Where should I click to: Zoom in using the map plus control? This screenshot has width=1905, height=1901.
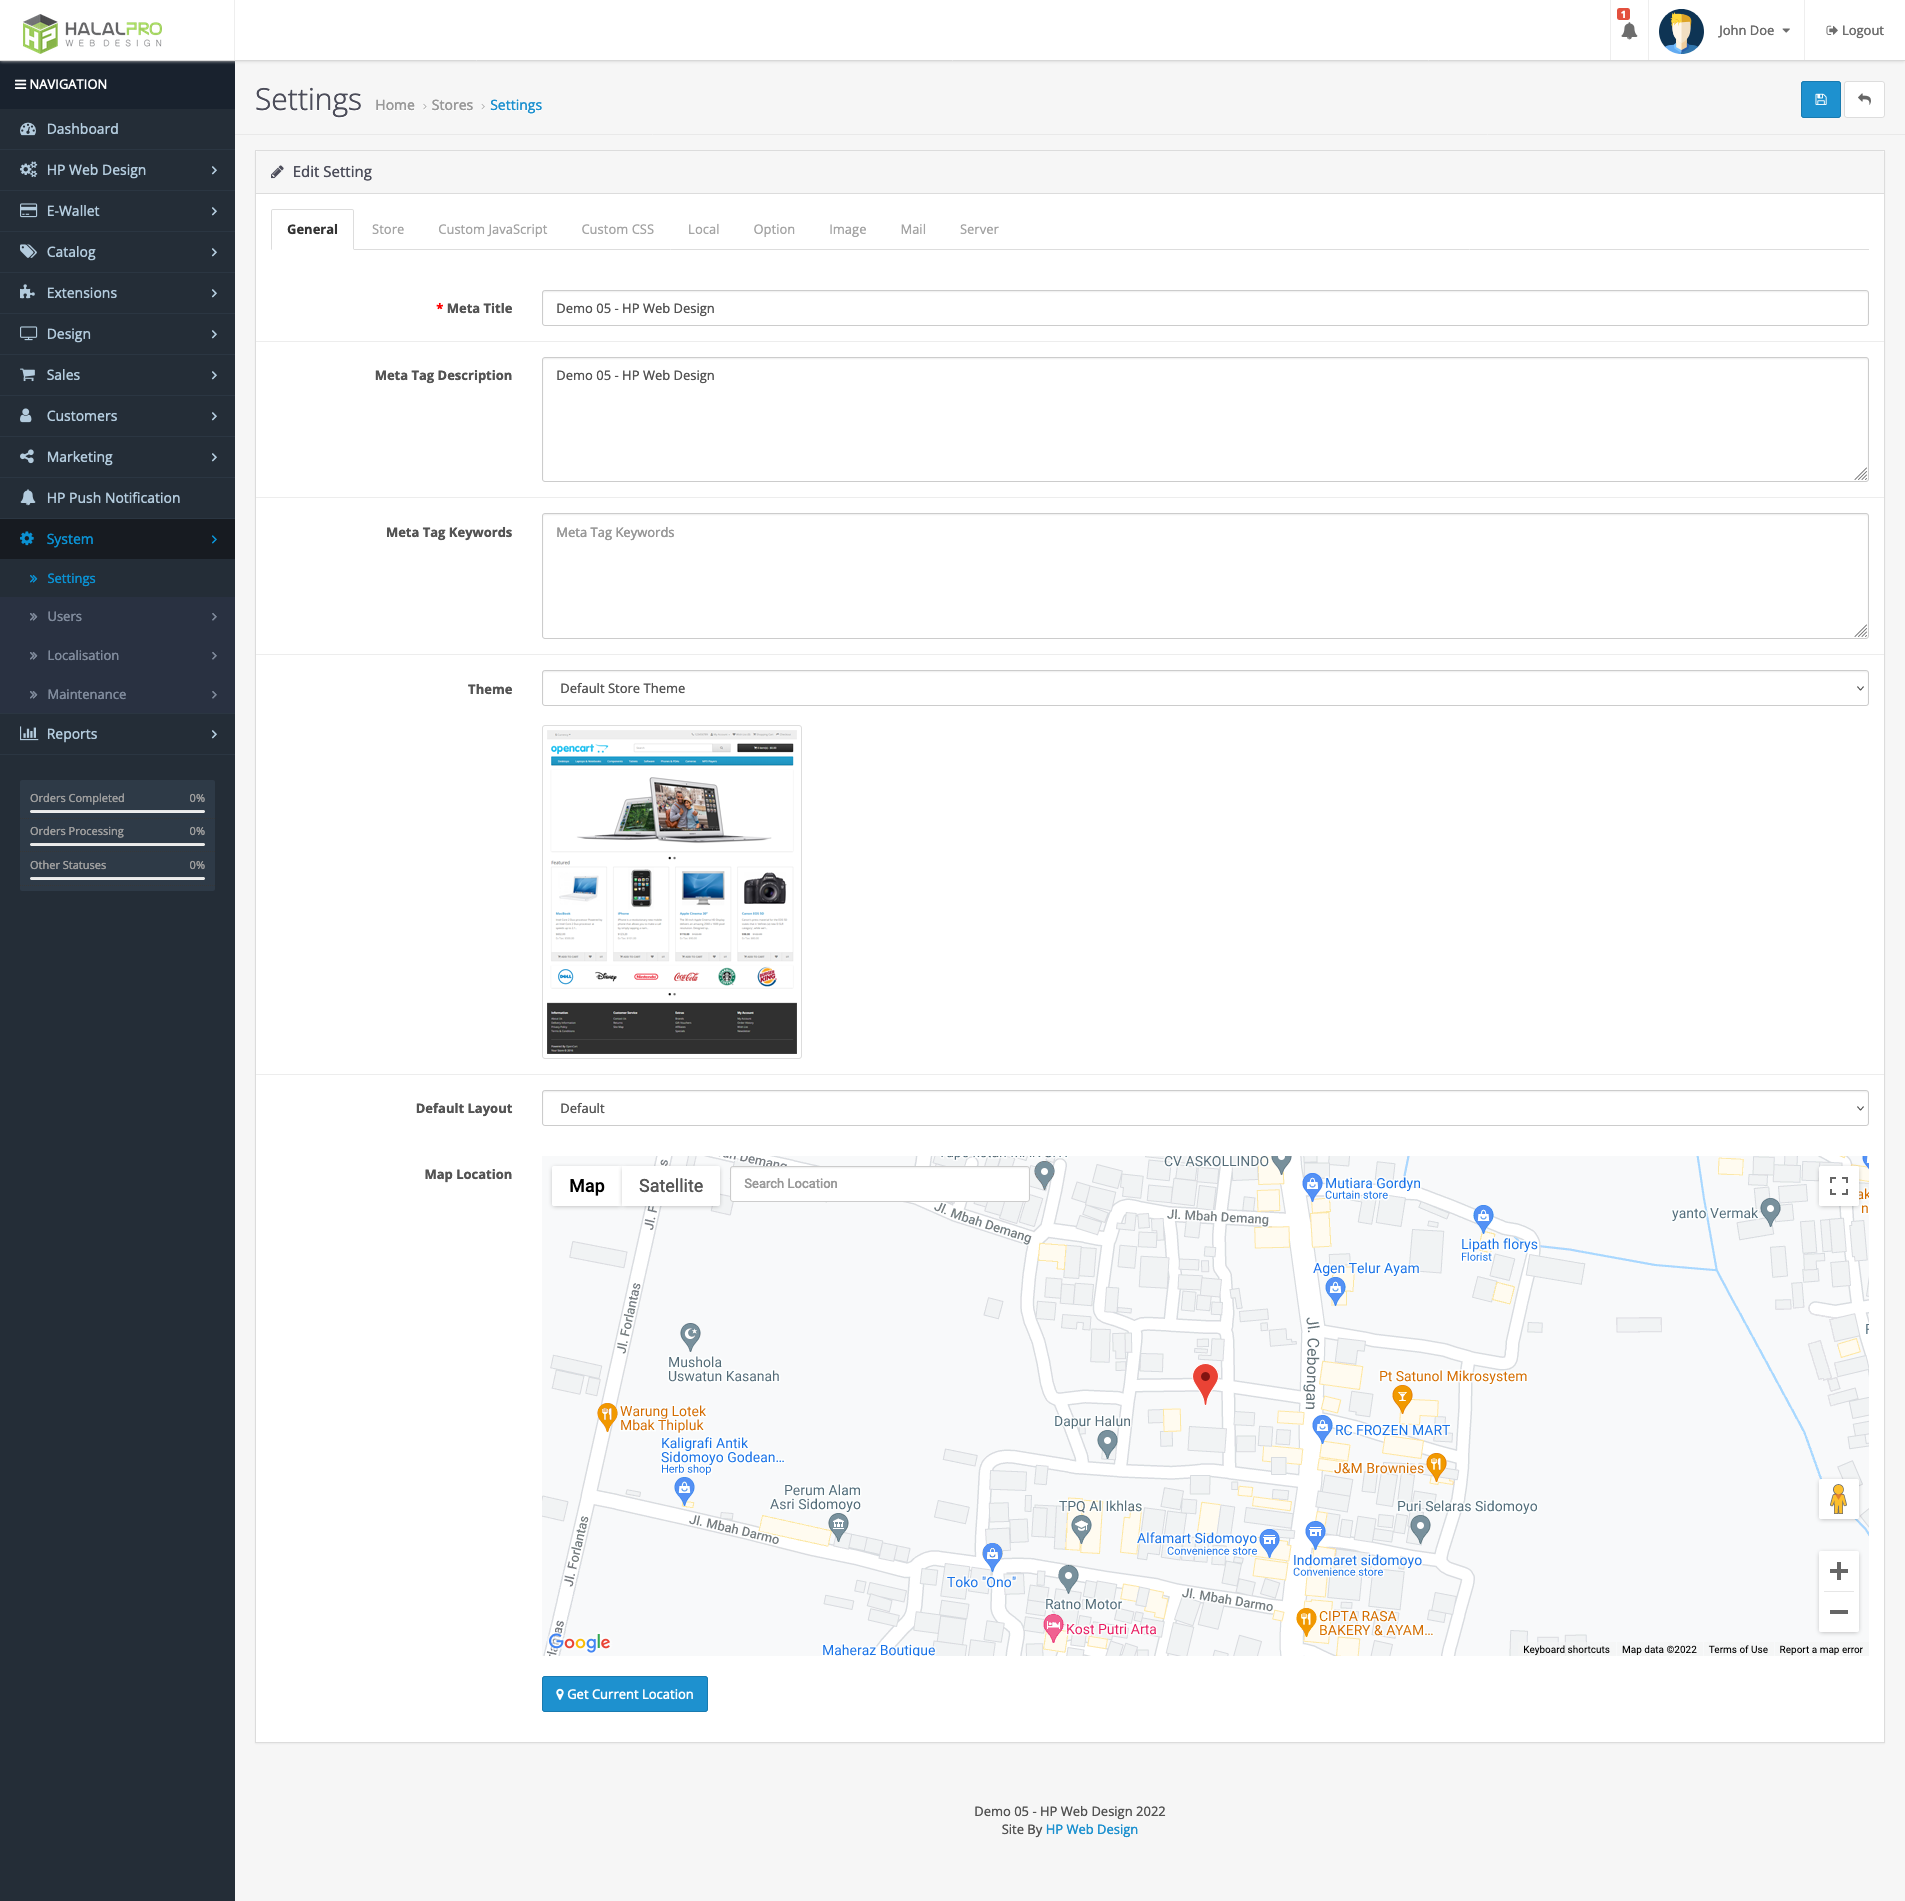[x=1838, y=1570]
